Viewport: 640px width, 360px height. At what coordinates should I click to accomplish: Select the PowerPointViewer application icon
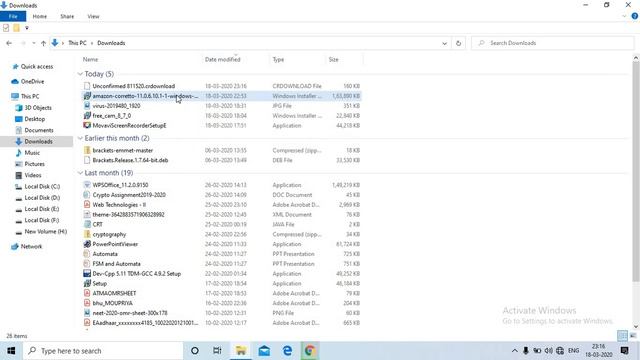coord(87,244)
